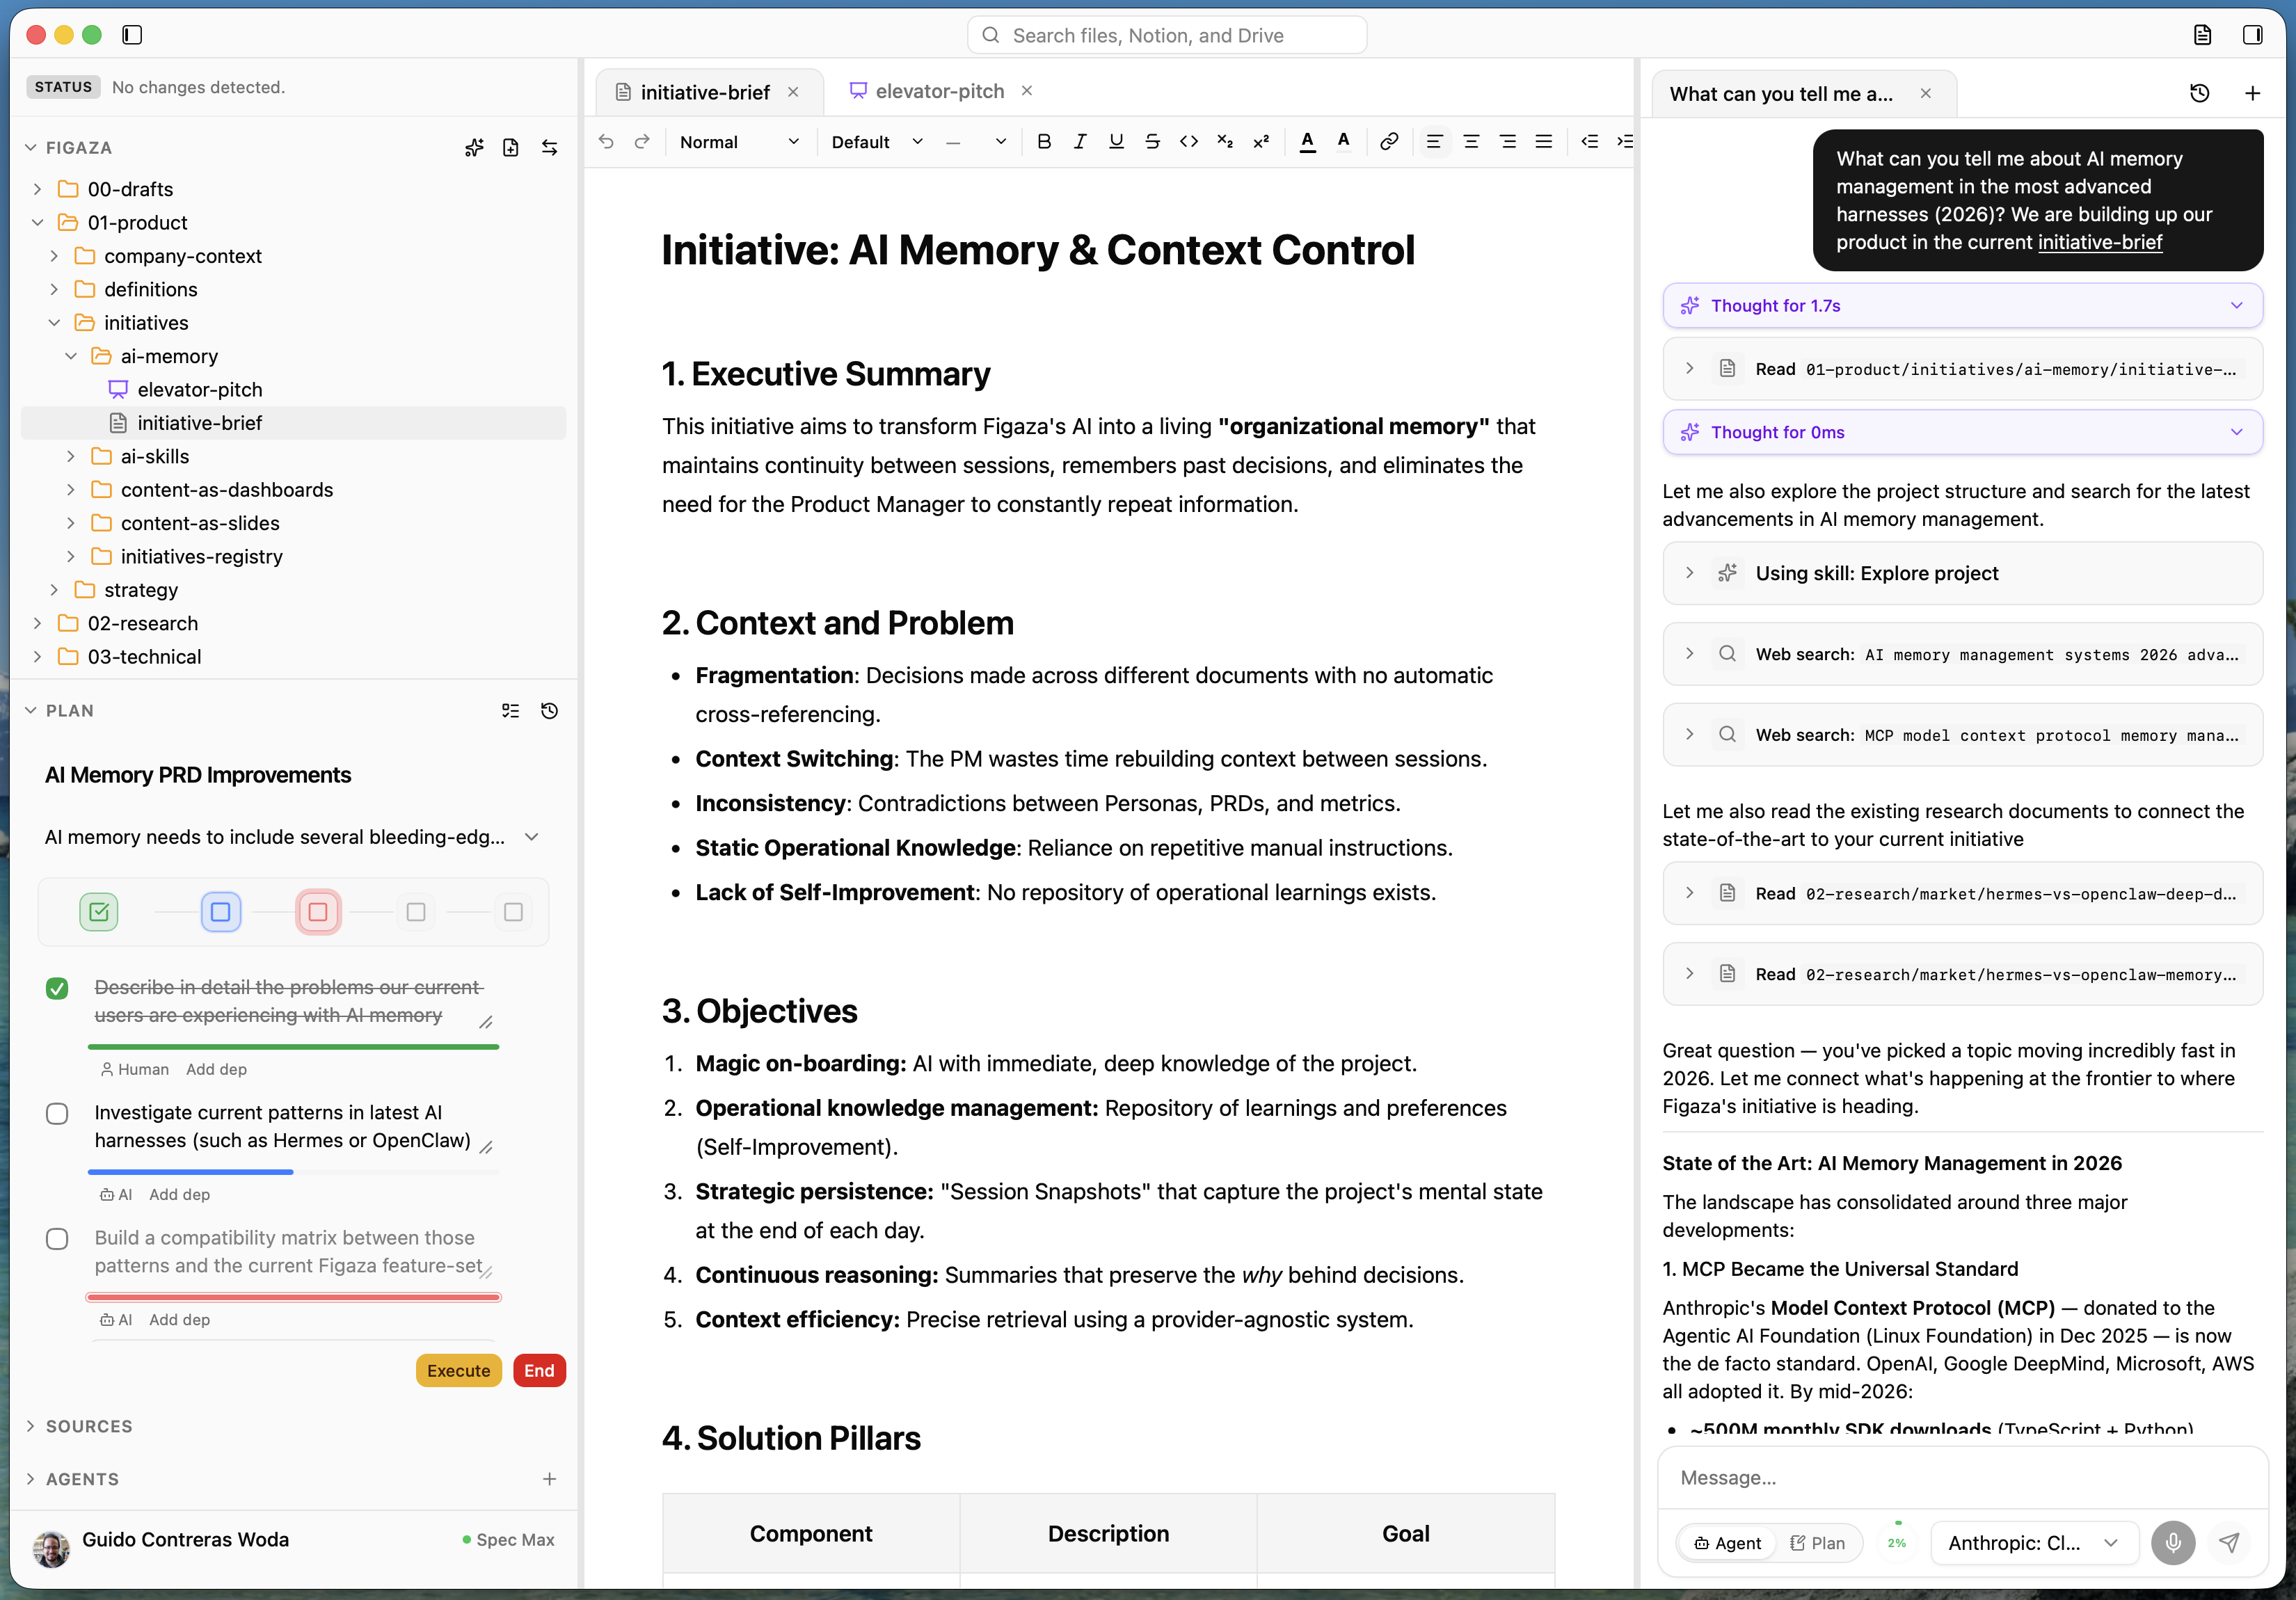2296x1600 pixels.
Task: Uncheck the completed 'Describe in detail' task
Action: 57,989
